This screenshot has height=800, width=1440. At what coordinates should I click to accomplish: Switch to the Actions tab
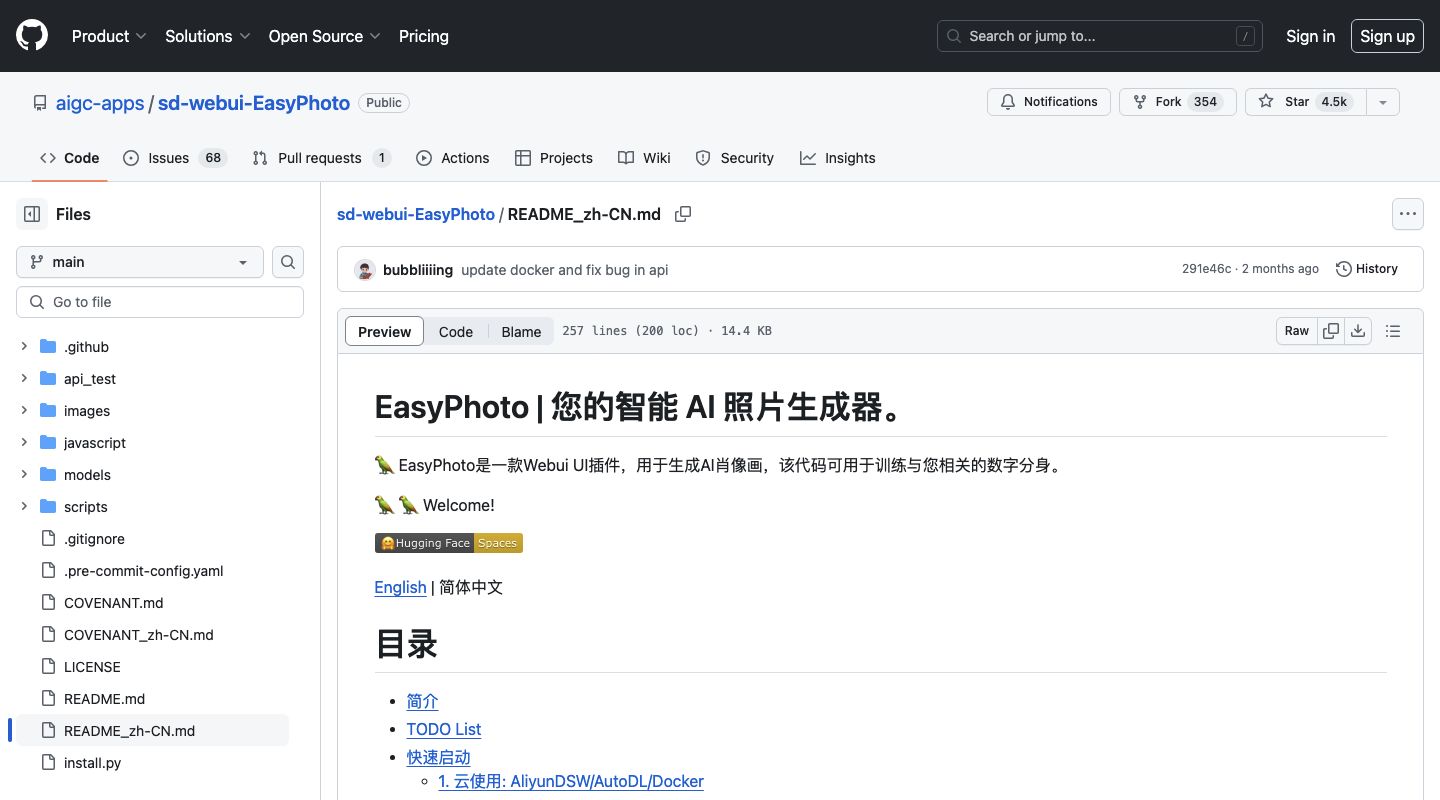coord(453,158)
